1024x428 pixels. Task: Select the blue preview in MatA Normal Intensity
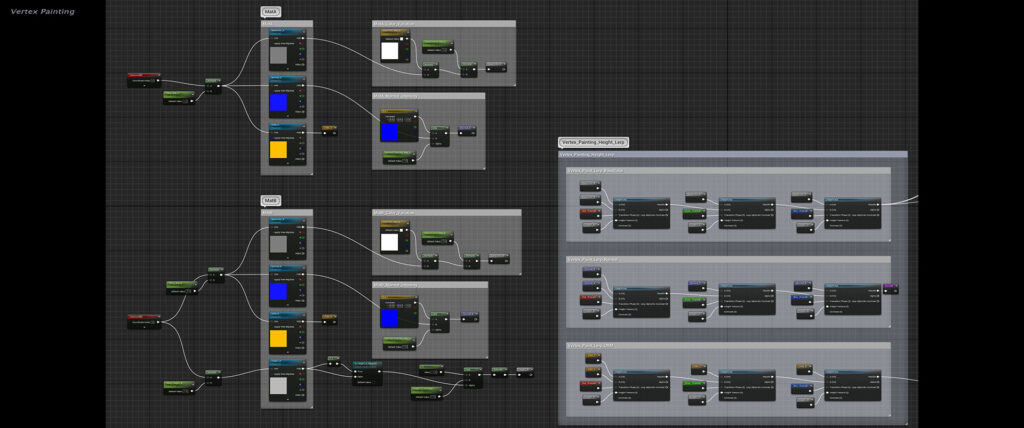click(x=389, y=131)
